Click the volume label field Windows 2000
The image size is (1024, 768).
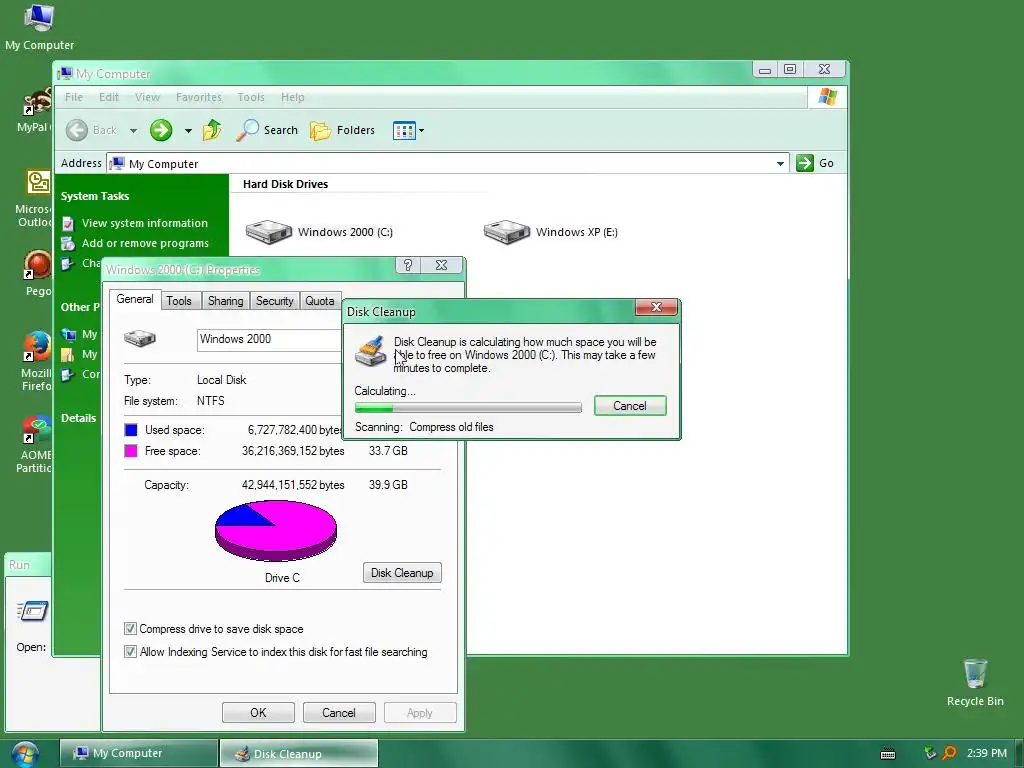(269, 340)
